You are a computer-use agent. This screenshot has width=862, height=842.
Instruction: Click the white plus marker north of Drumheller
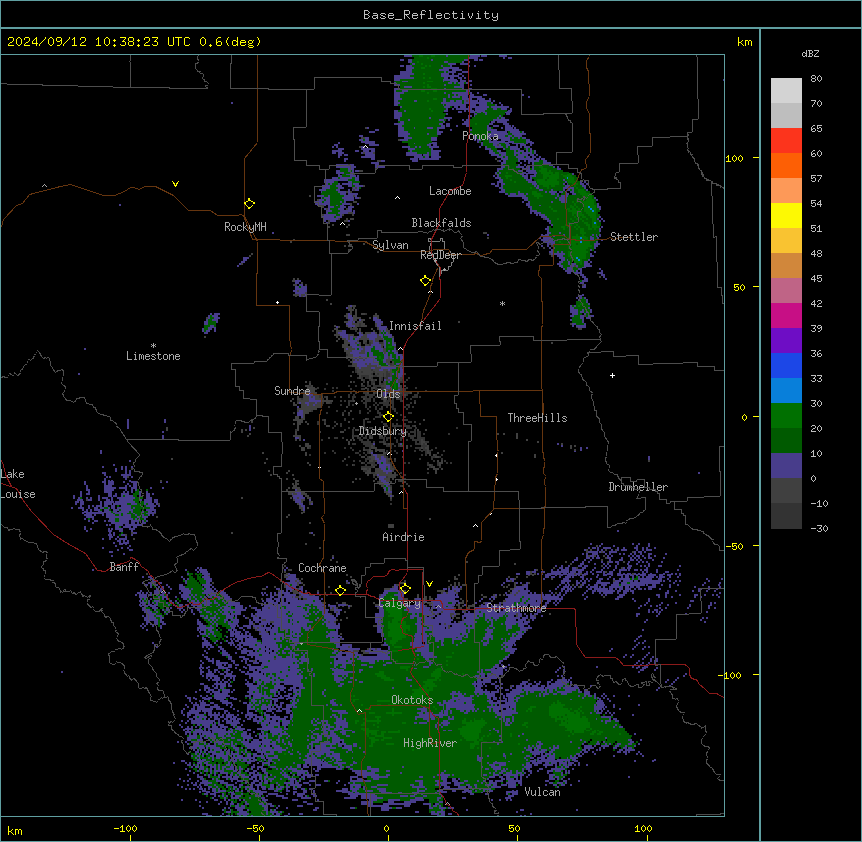click(x=612, y=375)
